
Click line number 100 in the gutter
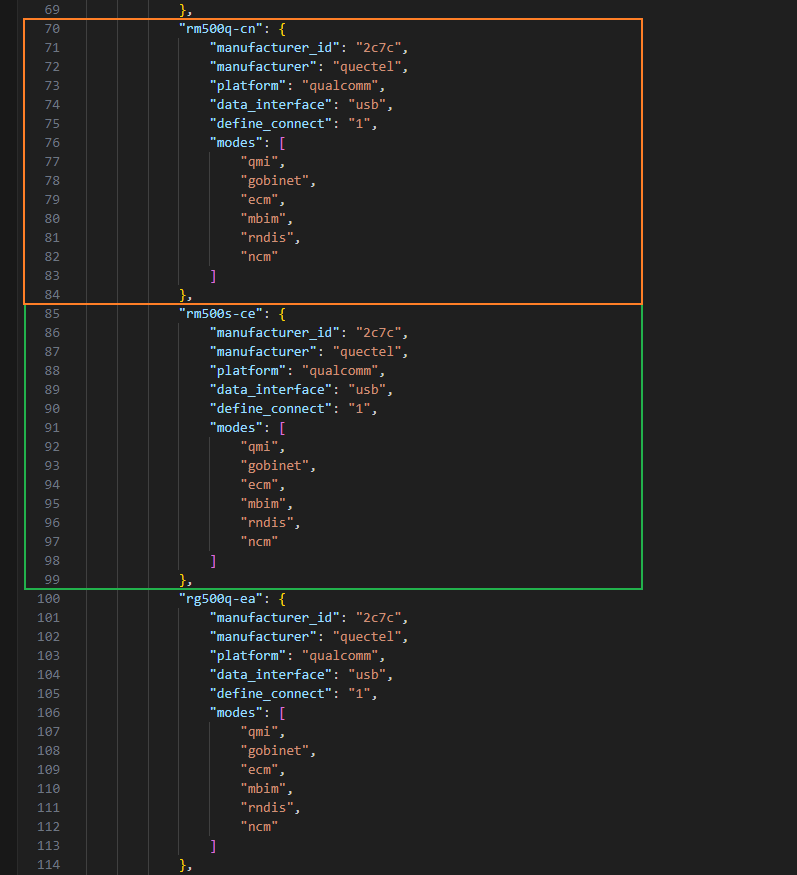49,599
